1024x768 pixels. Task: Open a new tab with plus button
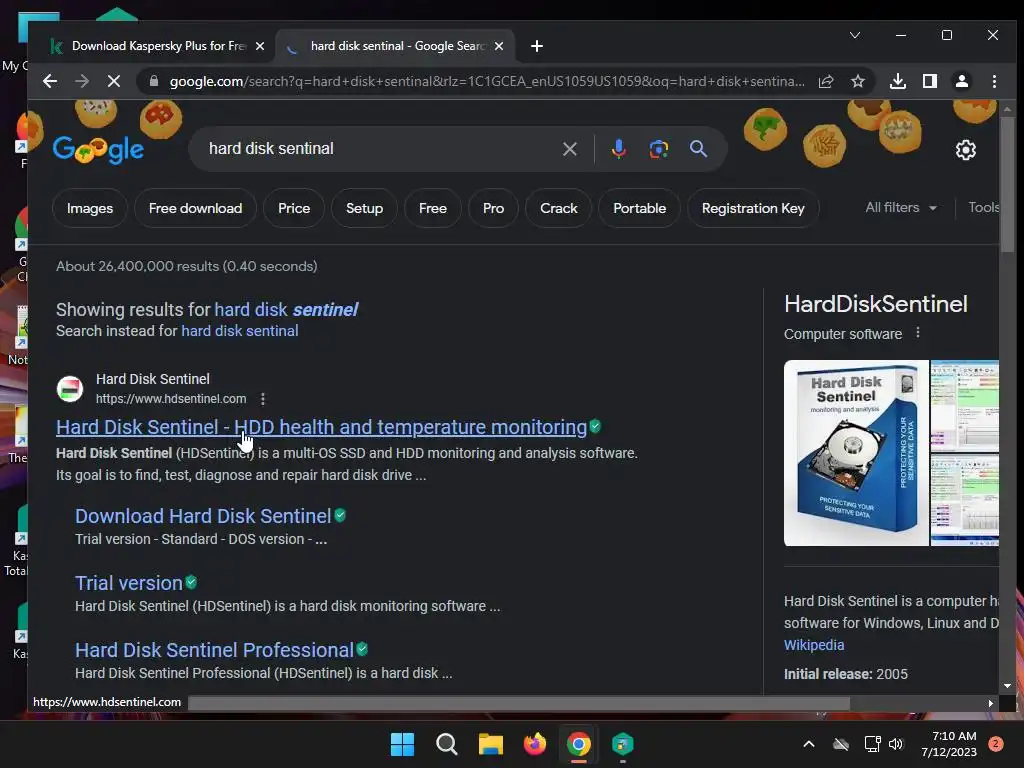coord(537,46)
